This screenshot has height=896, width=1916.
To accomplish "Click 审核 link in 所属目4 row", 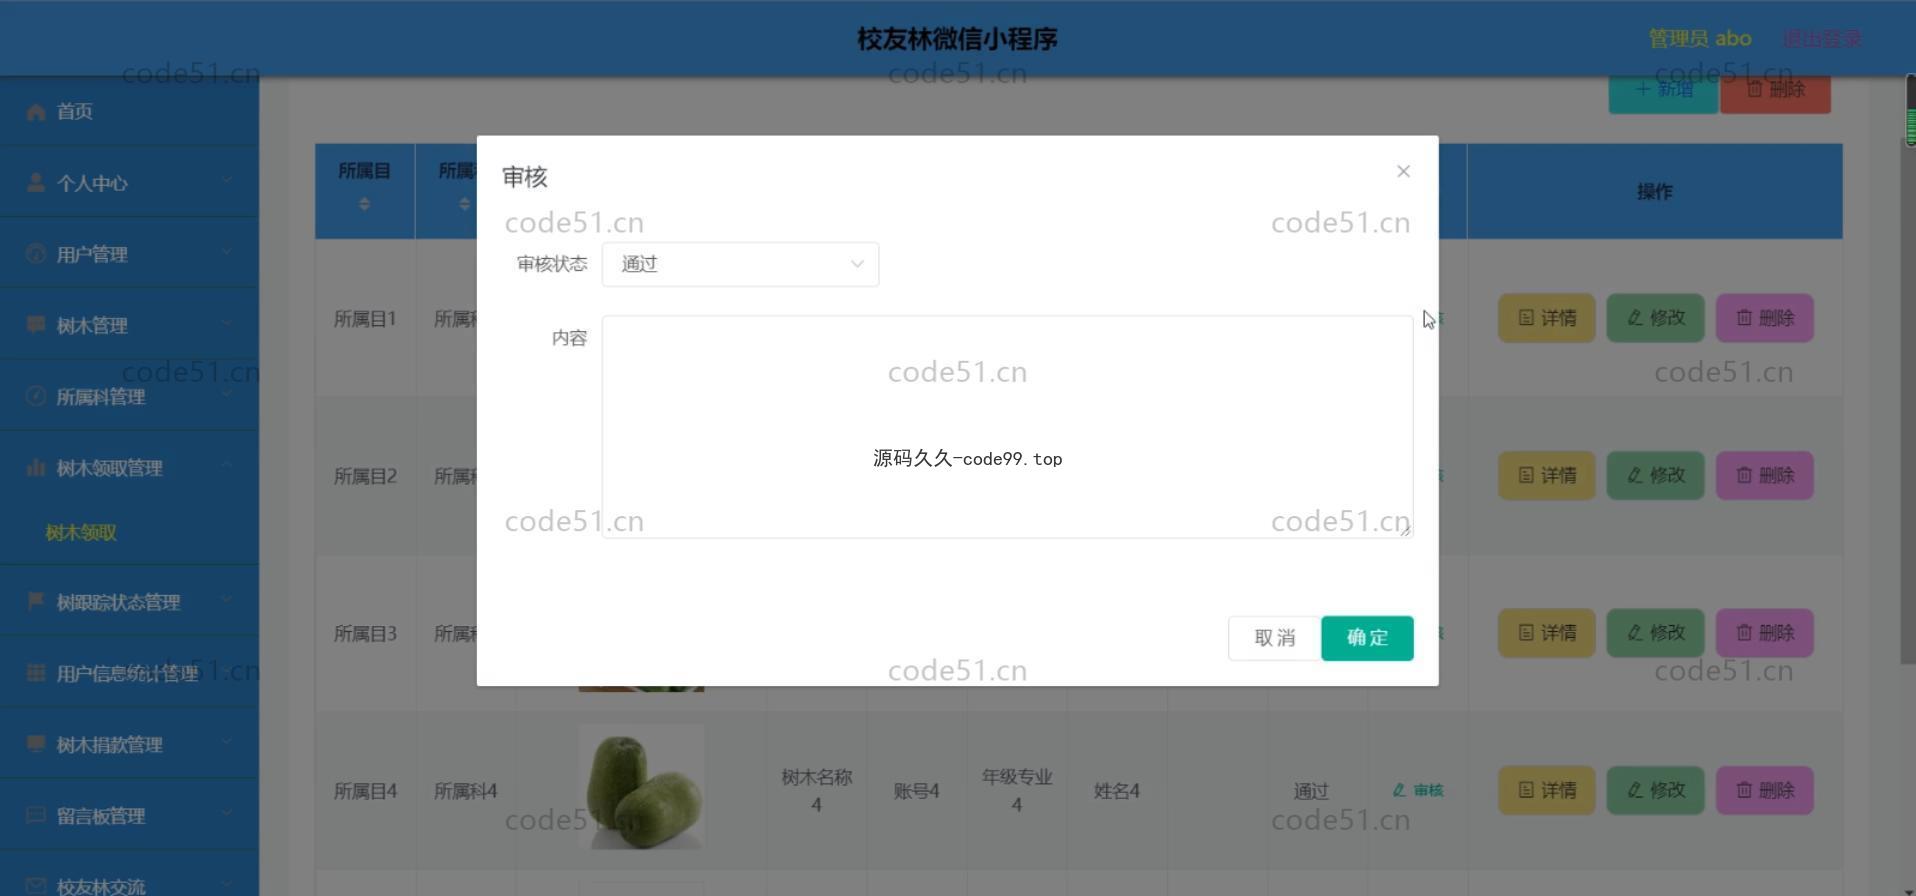I will (1418, 790).
